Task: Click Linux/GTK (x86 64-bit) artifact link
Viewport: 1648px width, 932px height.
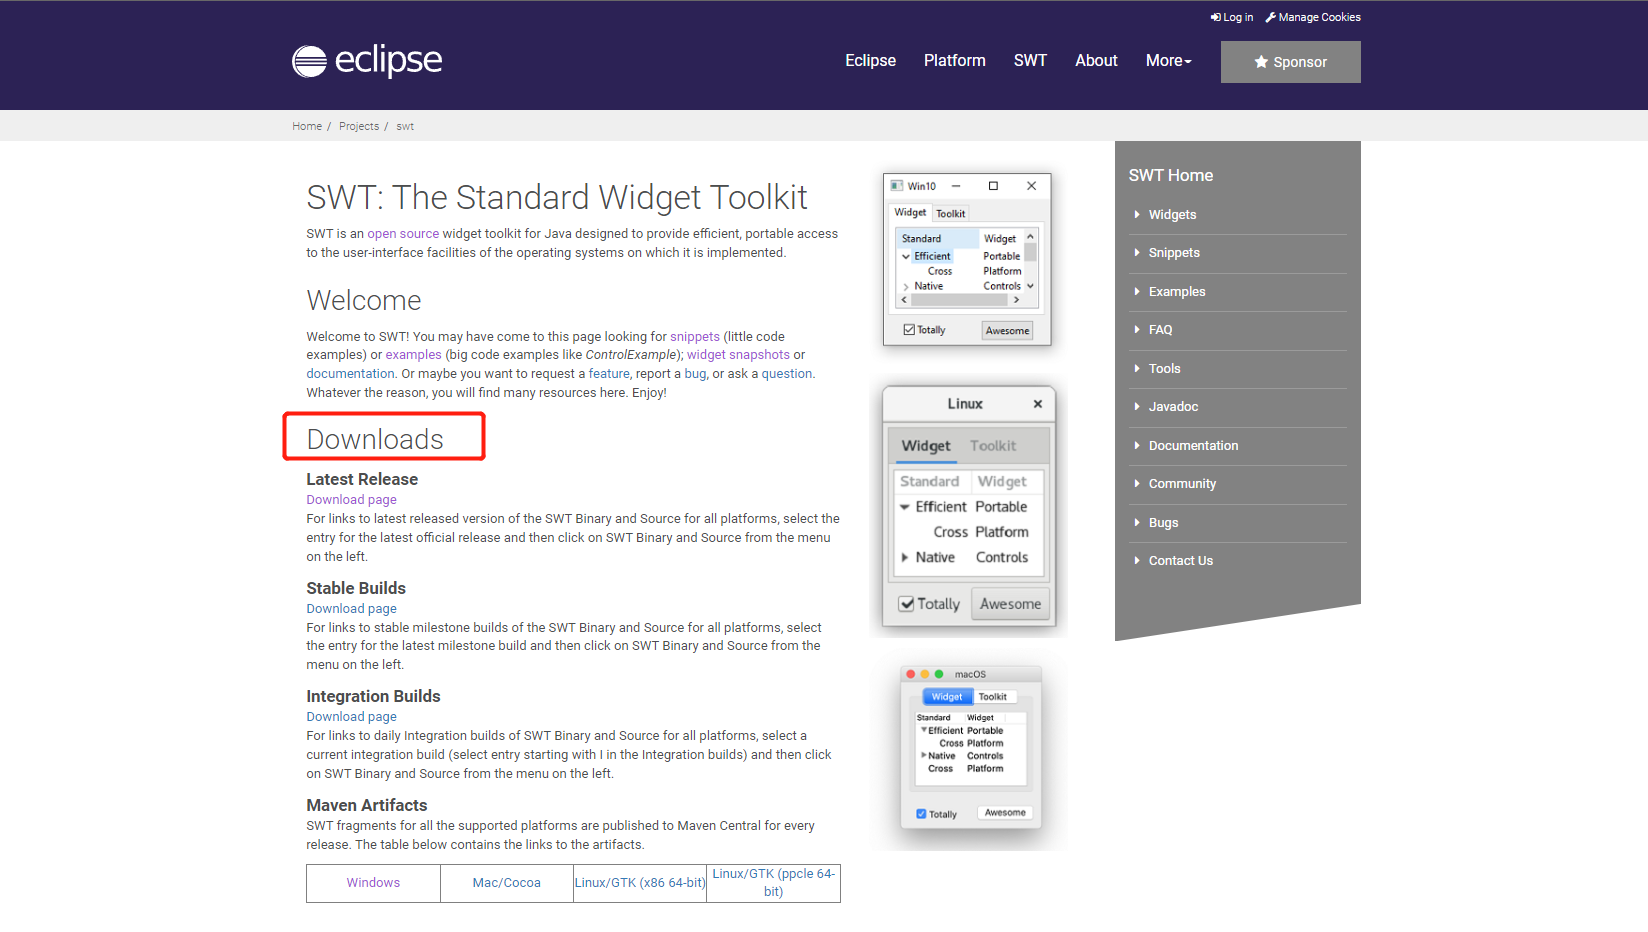Action: [640, 883]
